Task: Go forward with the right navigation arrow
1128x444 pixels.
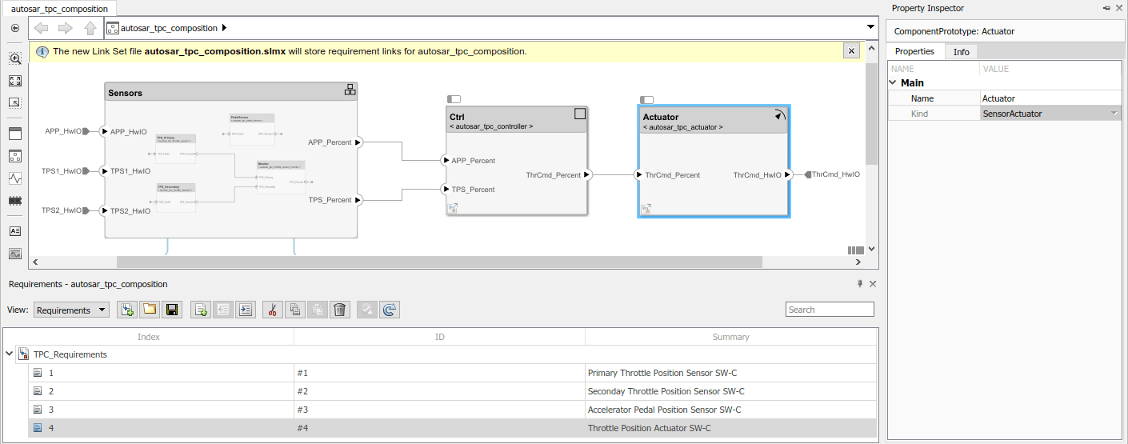Action: point(65,28)
